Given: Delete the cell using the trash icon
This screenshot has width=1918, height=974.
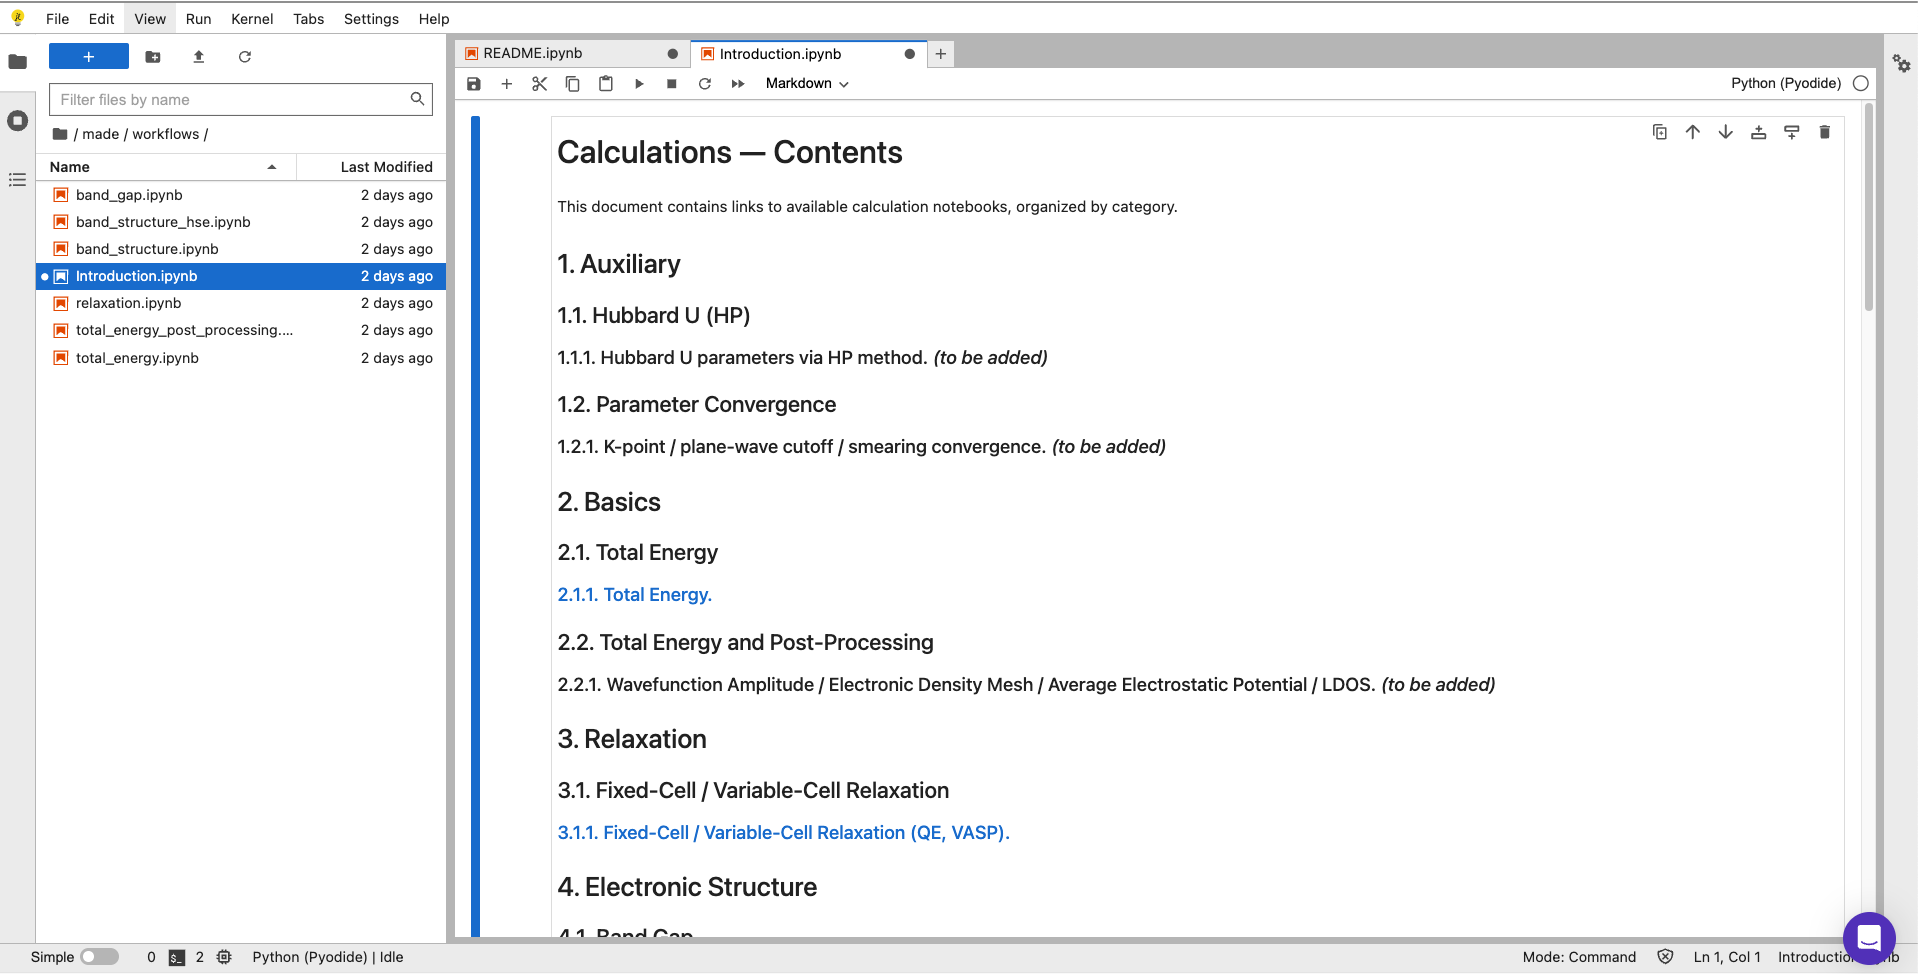Looking at the screenshot, I should [x=1825, y=132].
